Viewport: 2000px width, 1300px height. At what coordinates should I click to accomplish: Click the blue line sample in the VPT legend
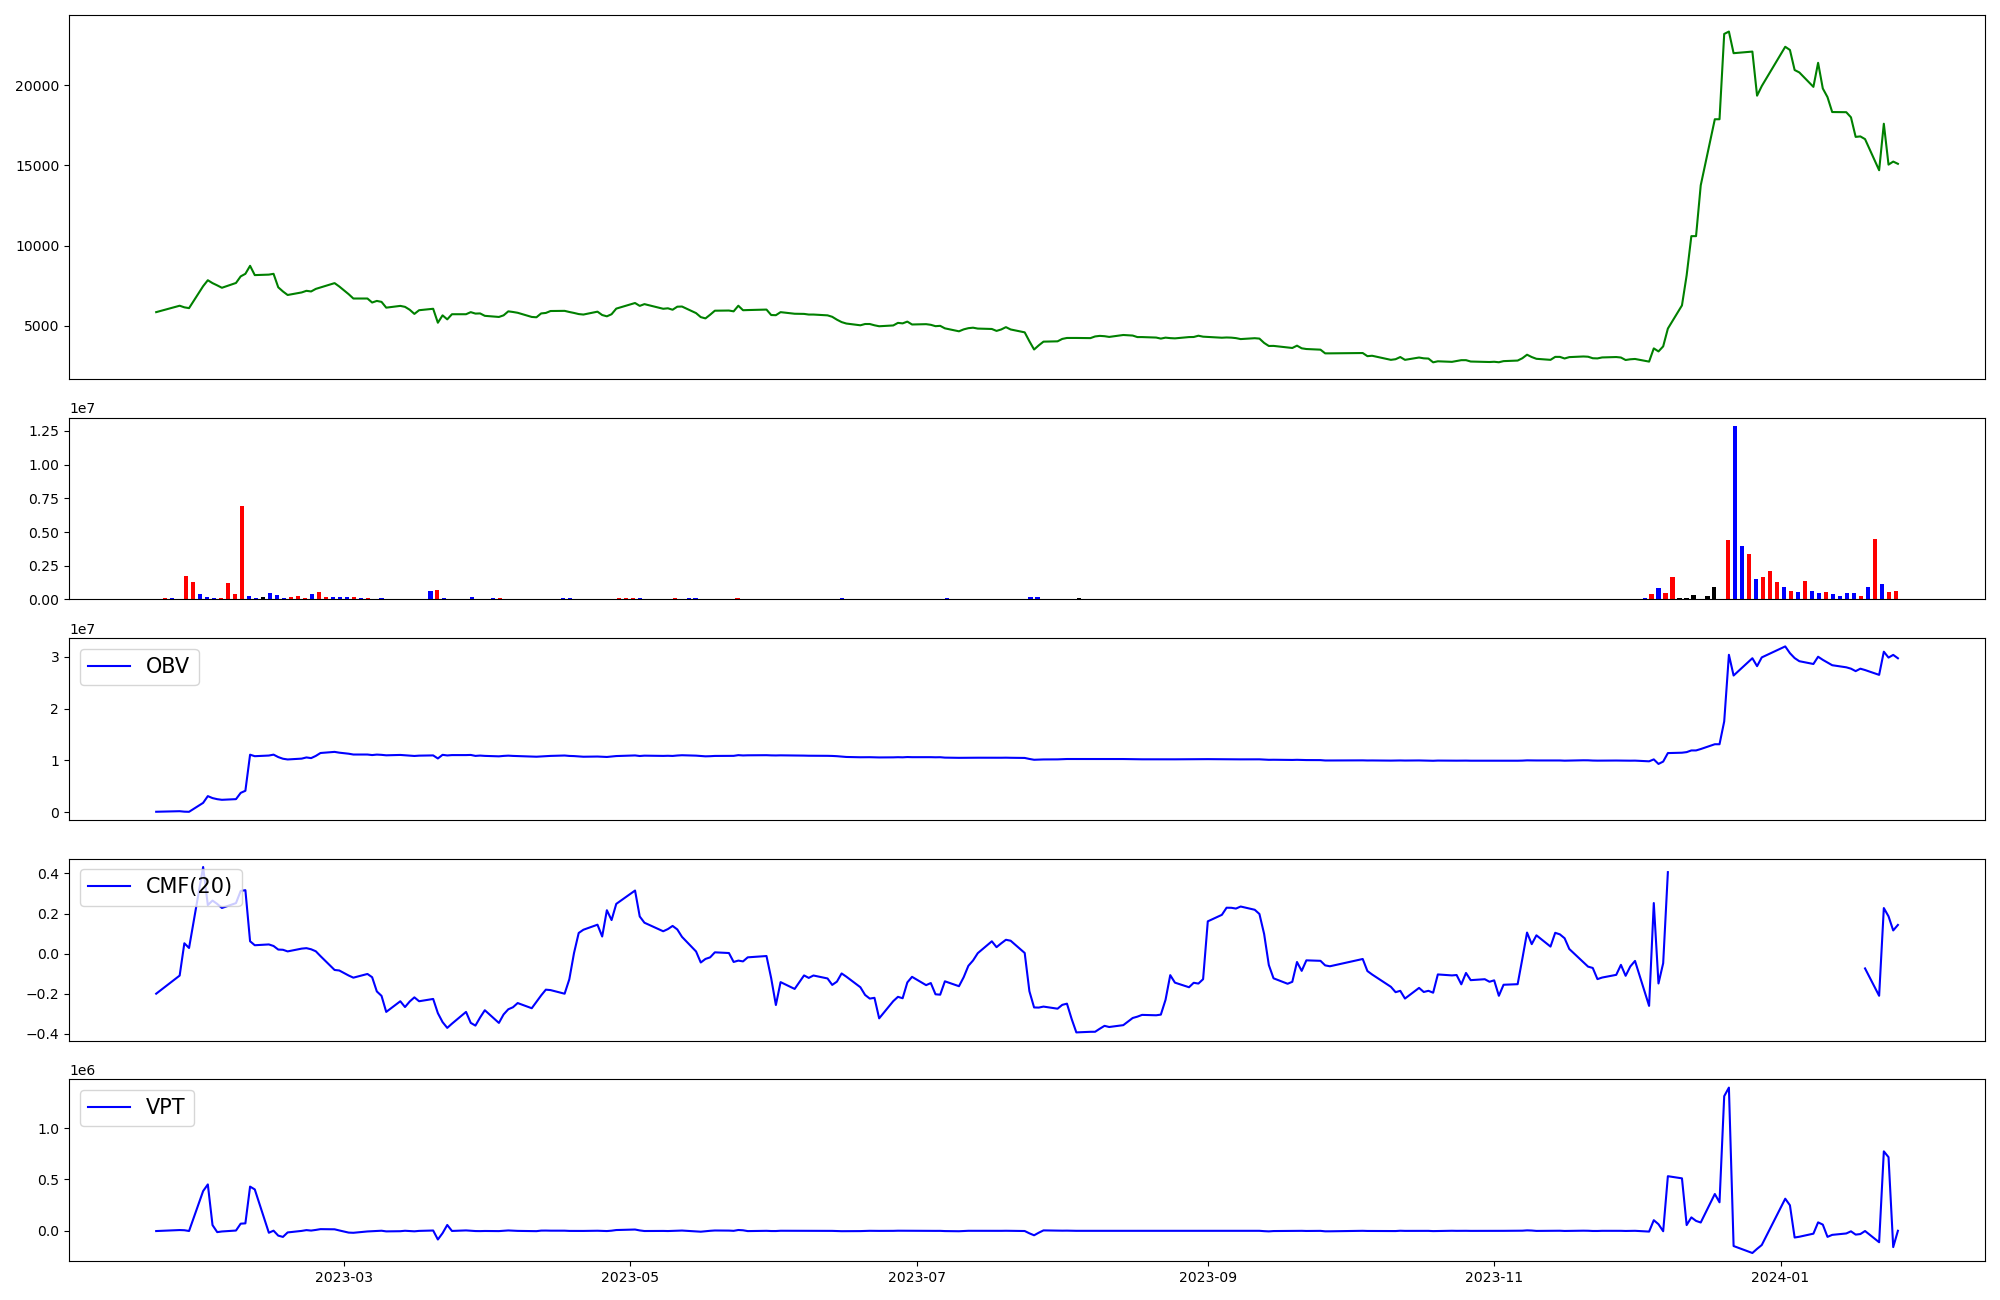(x=110, y=1107)
